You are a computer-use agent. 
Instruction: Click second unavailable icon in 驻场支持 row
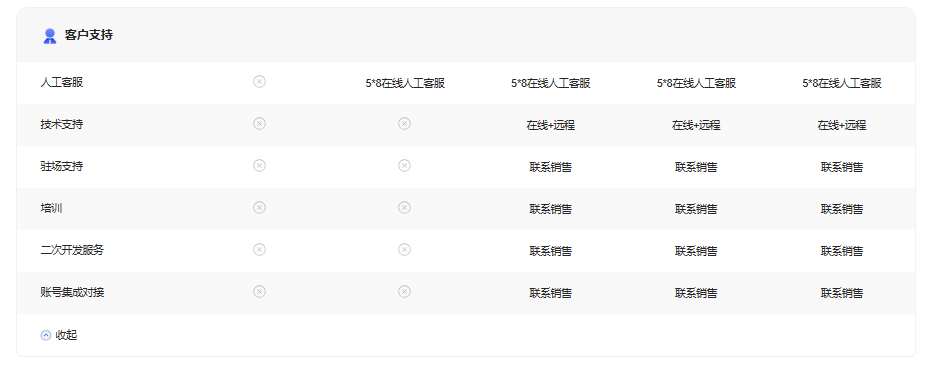point(404,166)
